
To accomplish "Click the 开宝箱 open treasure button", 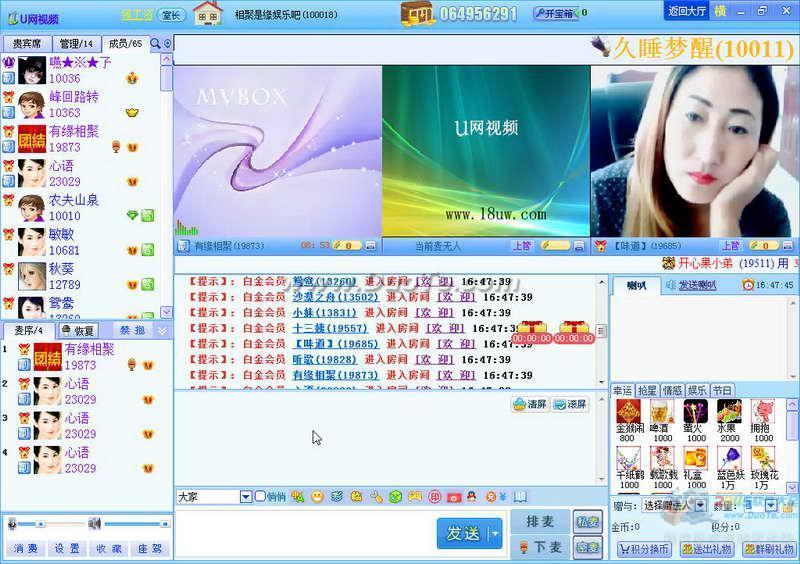I will click(556, 13).
